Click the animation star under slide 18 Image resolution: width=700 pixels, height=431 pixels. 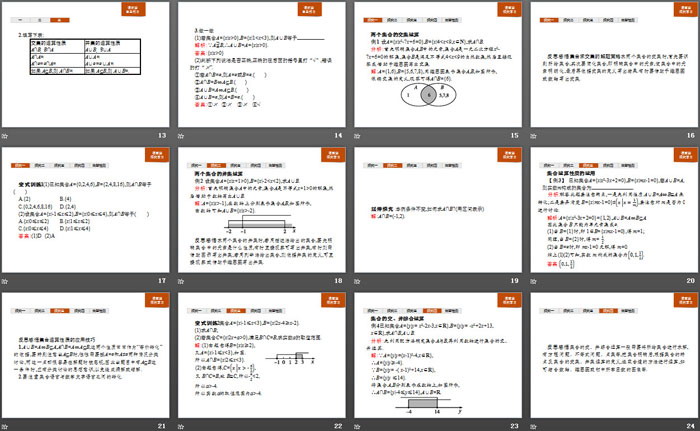coord(185,281)
